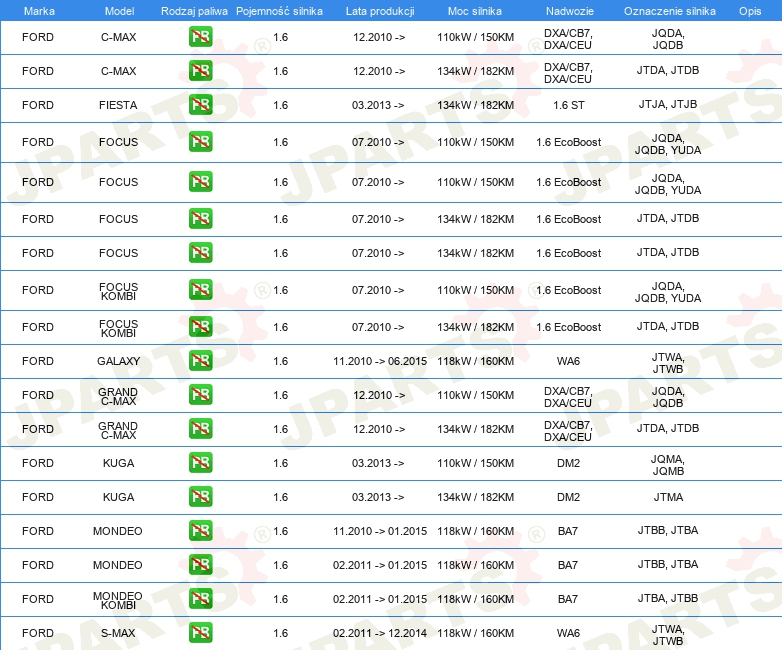Viewport: 782px width, 650px height.
Task: Click fuel icon in MONDEO 11.2010 row
Action: click(x=200, y=530)
